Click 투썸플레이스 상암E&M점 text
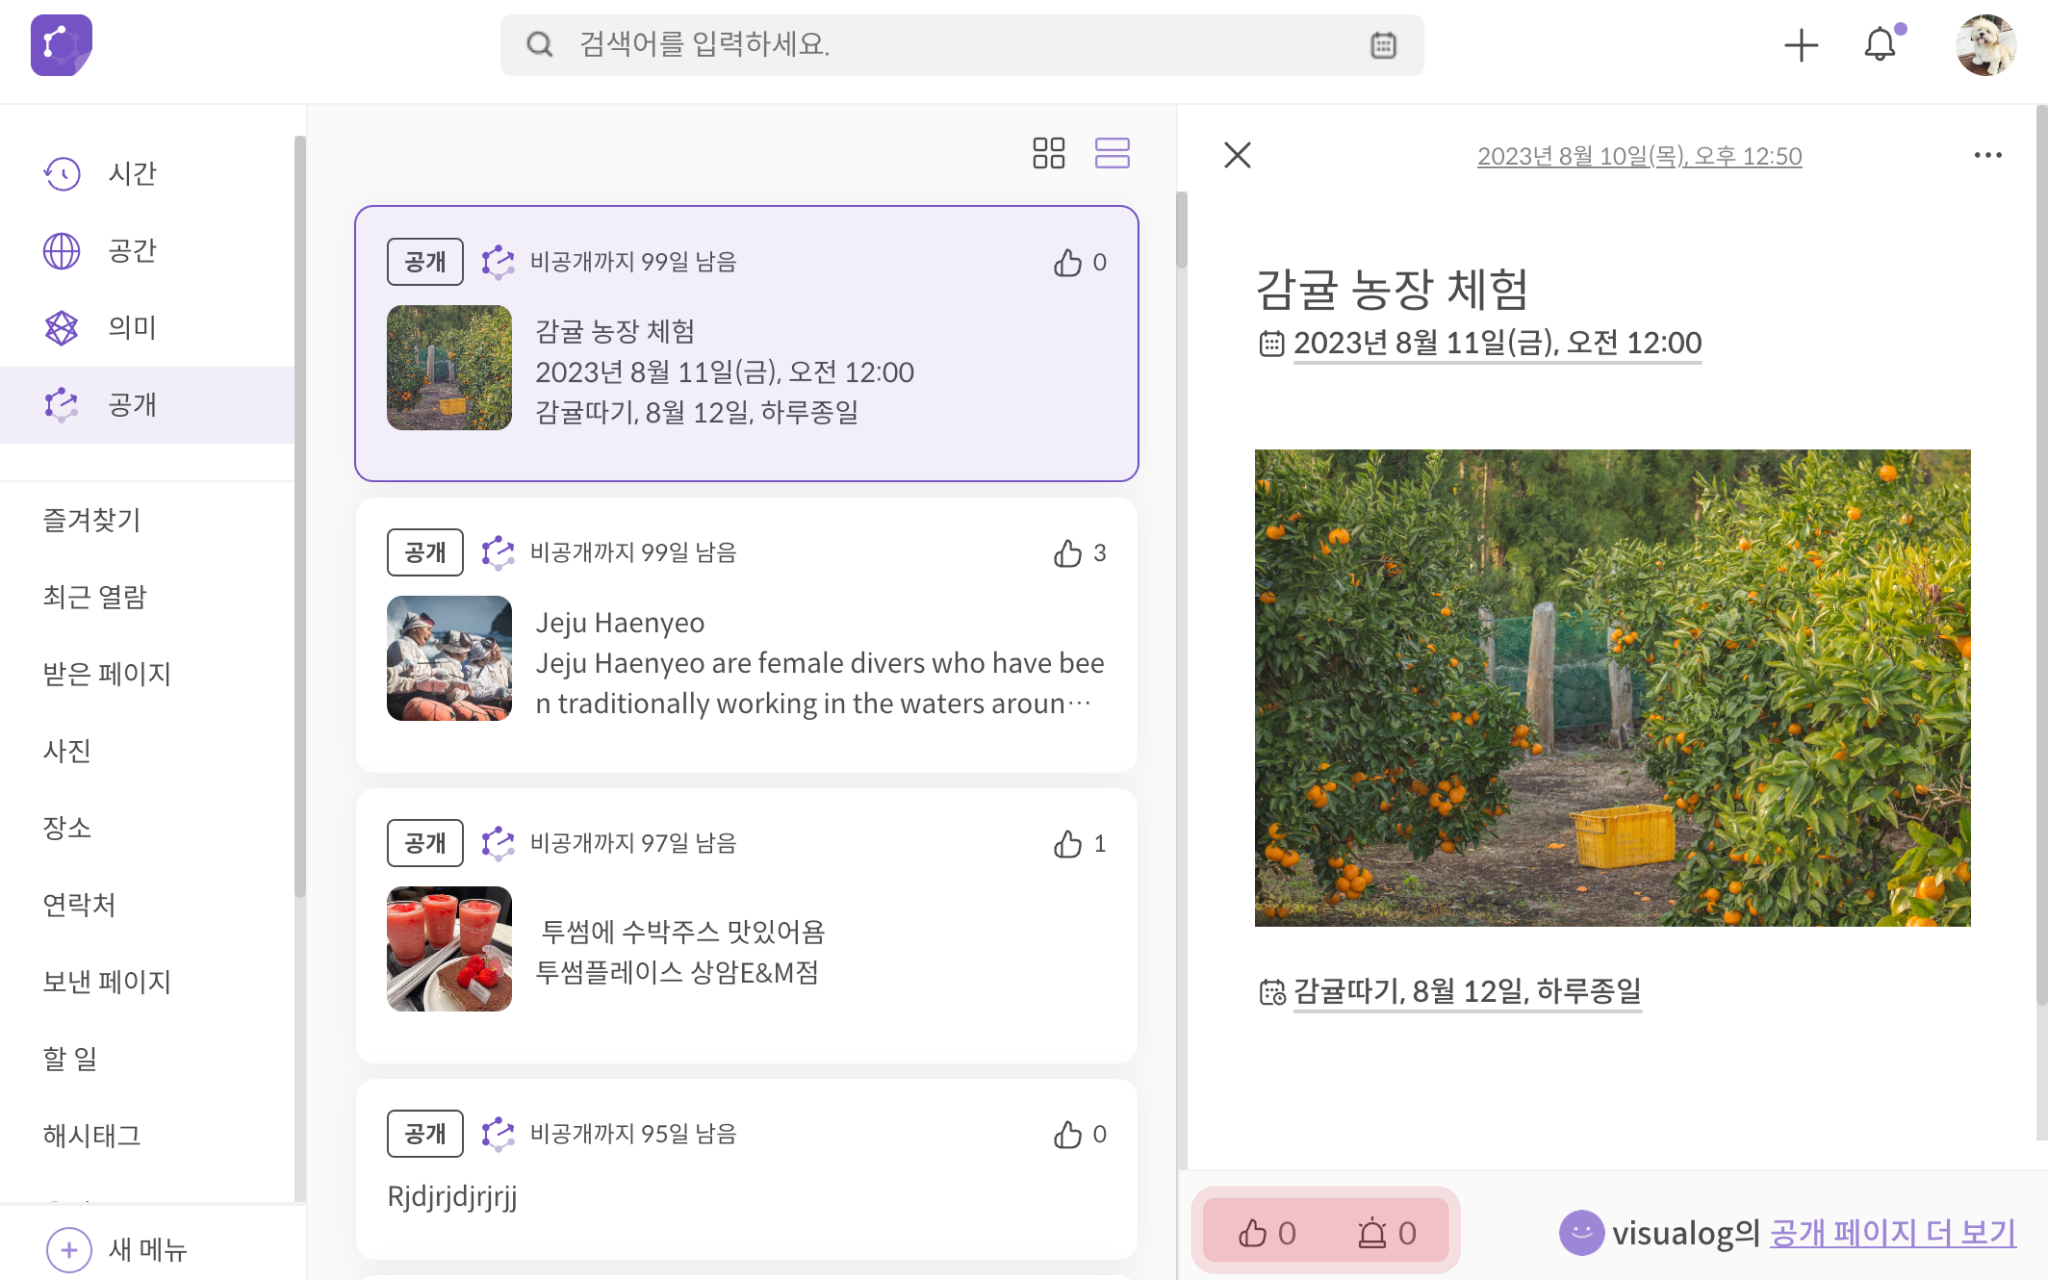 coord(677,972)
